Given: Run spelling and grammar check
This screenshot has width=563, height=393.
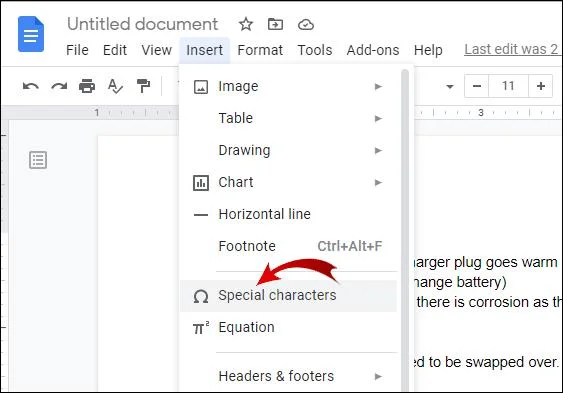Looking at the screenshot, I should click(x=115, y=86).
